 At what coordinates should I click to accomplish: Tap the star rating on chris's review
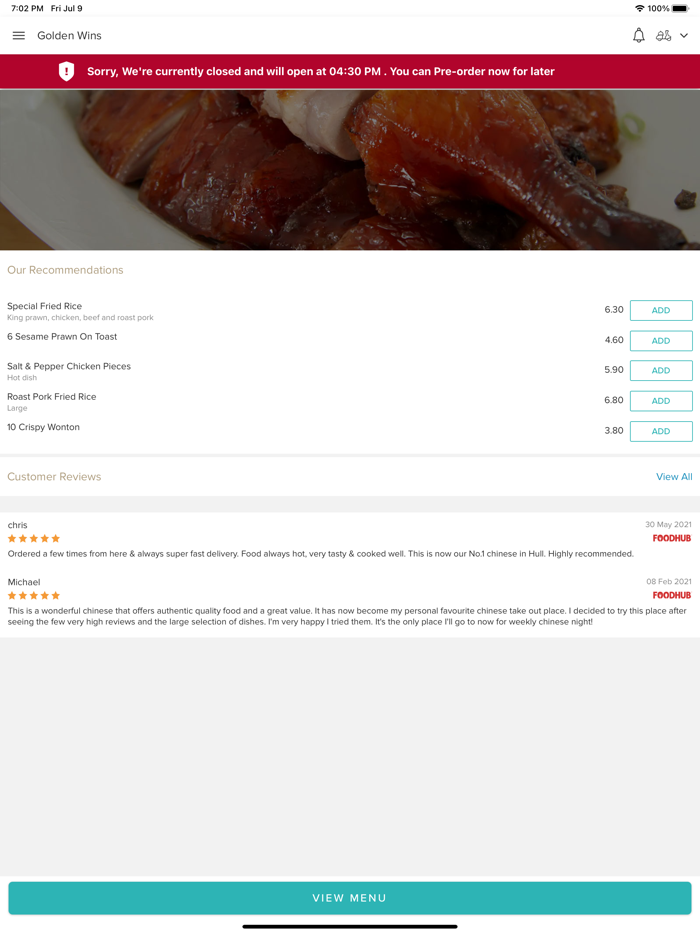point(34,539)
